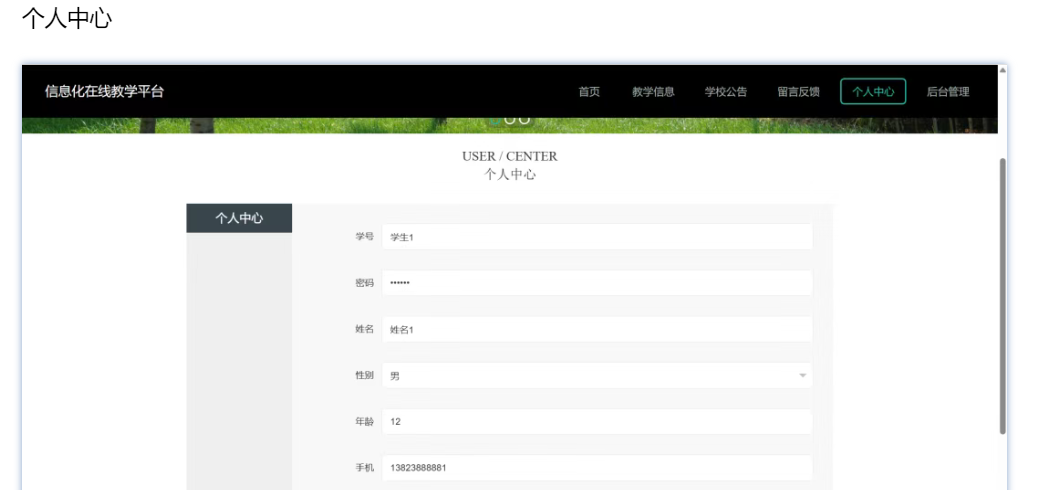1047x490 pixels.
Task: Open 学校公告 page
Action: pyautogui.click(x=726, y=92)
